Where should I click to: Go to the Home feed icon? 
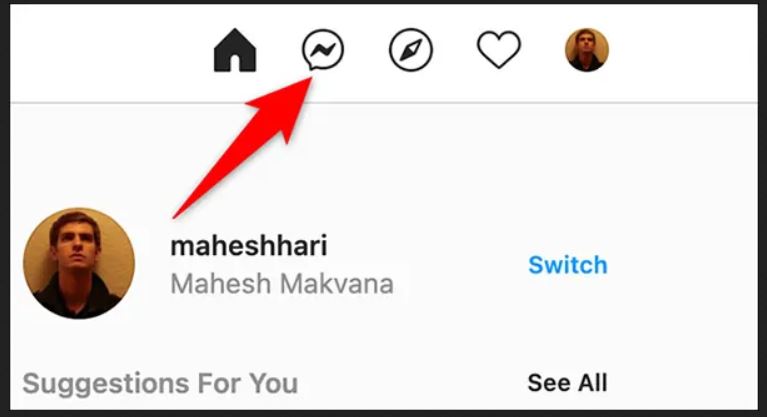(235, 50)
